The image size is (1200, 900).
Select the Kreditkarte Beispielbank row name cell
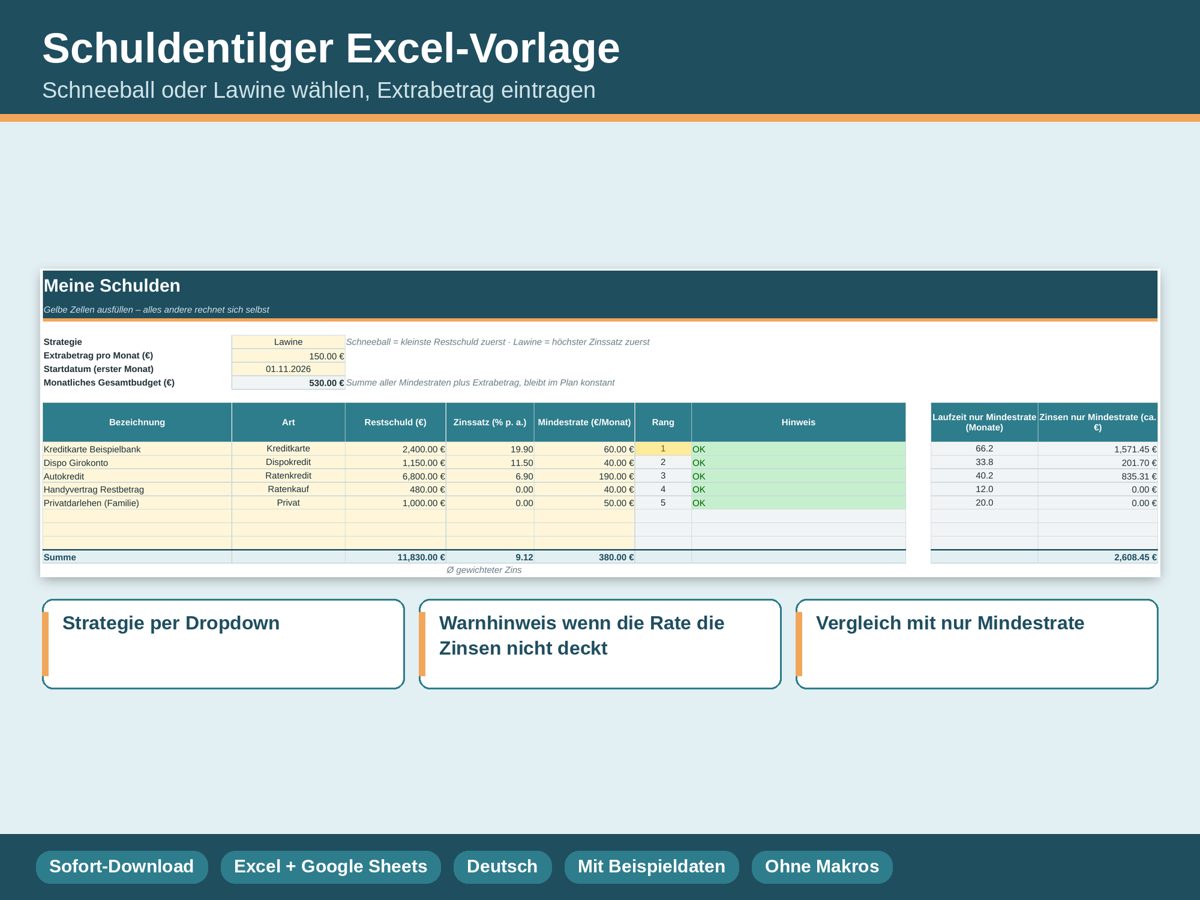click(137, 449)
